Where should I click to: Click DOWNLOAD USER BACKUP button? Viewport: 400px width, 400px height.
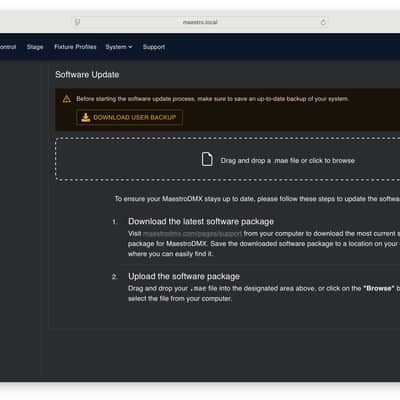[129, 117]
